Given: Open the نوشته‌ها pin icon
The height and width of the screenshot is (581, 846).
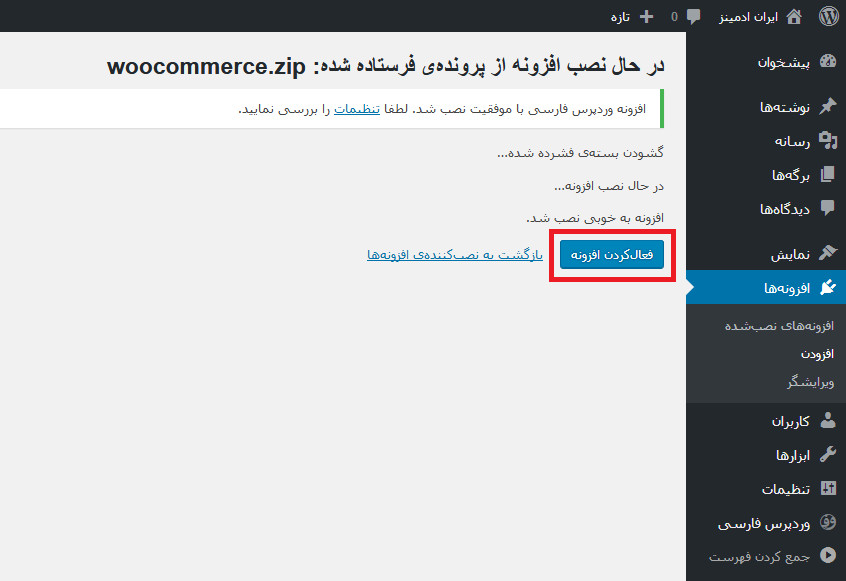Looking at the screenshot, I should (x=828, y=106).
